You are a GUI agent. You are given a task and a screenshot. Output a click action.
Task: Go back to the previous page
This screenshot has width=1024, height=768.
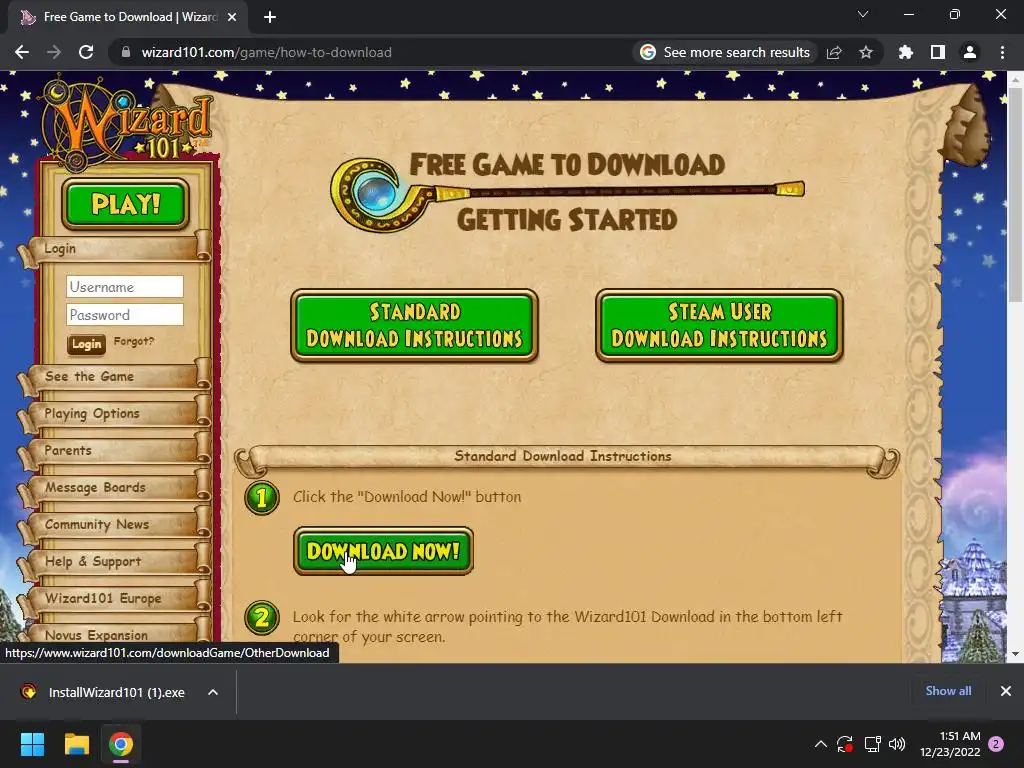click(x=22, y=52)
